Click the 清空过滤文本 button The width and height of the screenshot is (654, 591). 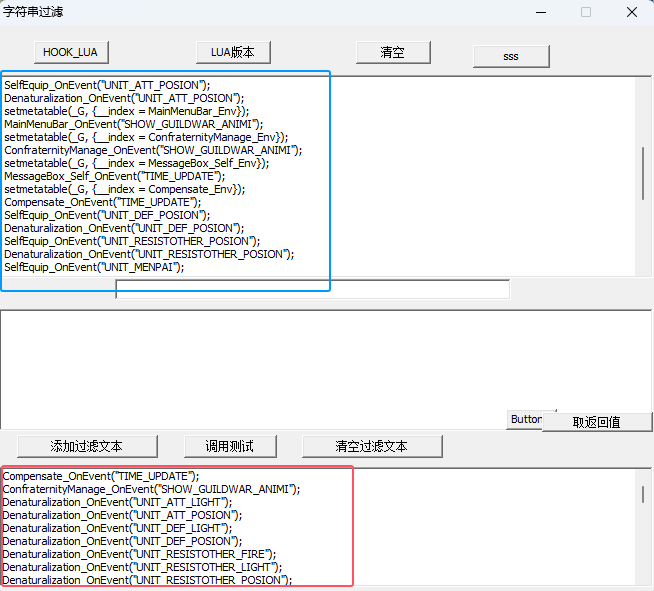click(x=372, y=446)
